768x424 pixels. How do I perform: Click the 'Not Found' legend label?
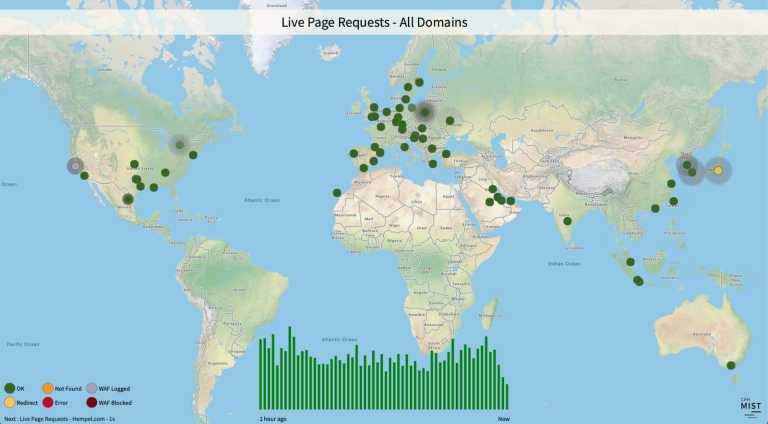click(x=68, y=389)
